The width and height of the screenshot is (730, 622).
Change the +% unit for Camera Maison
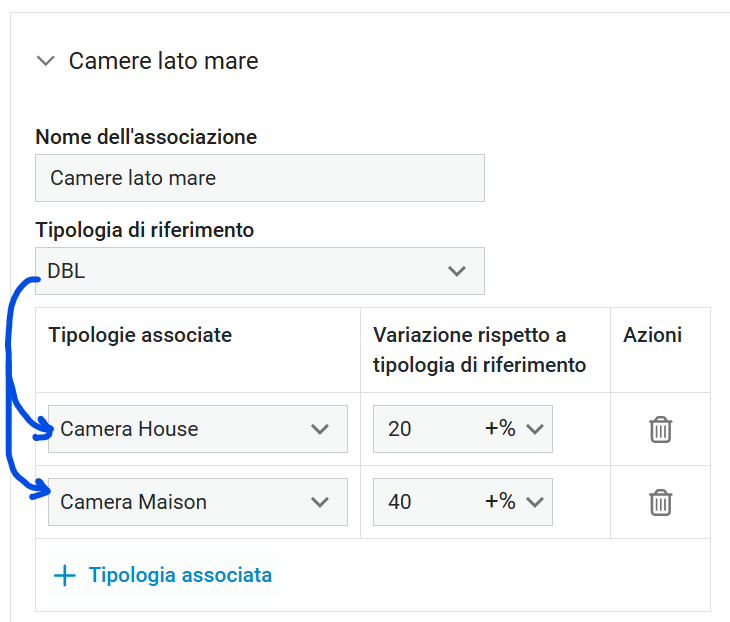coord(514,502)
